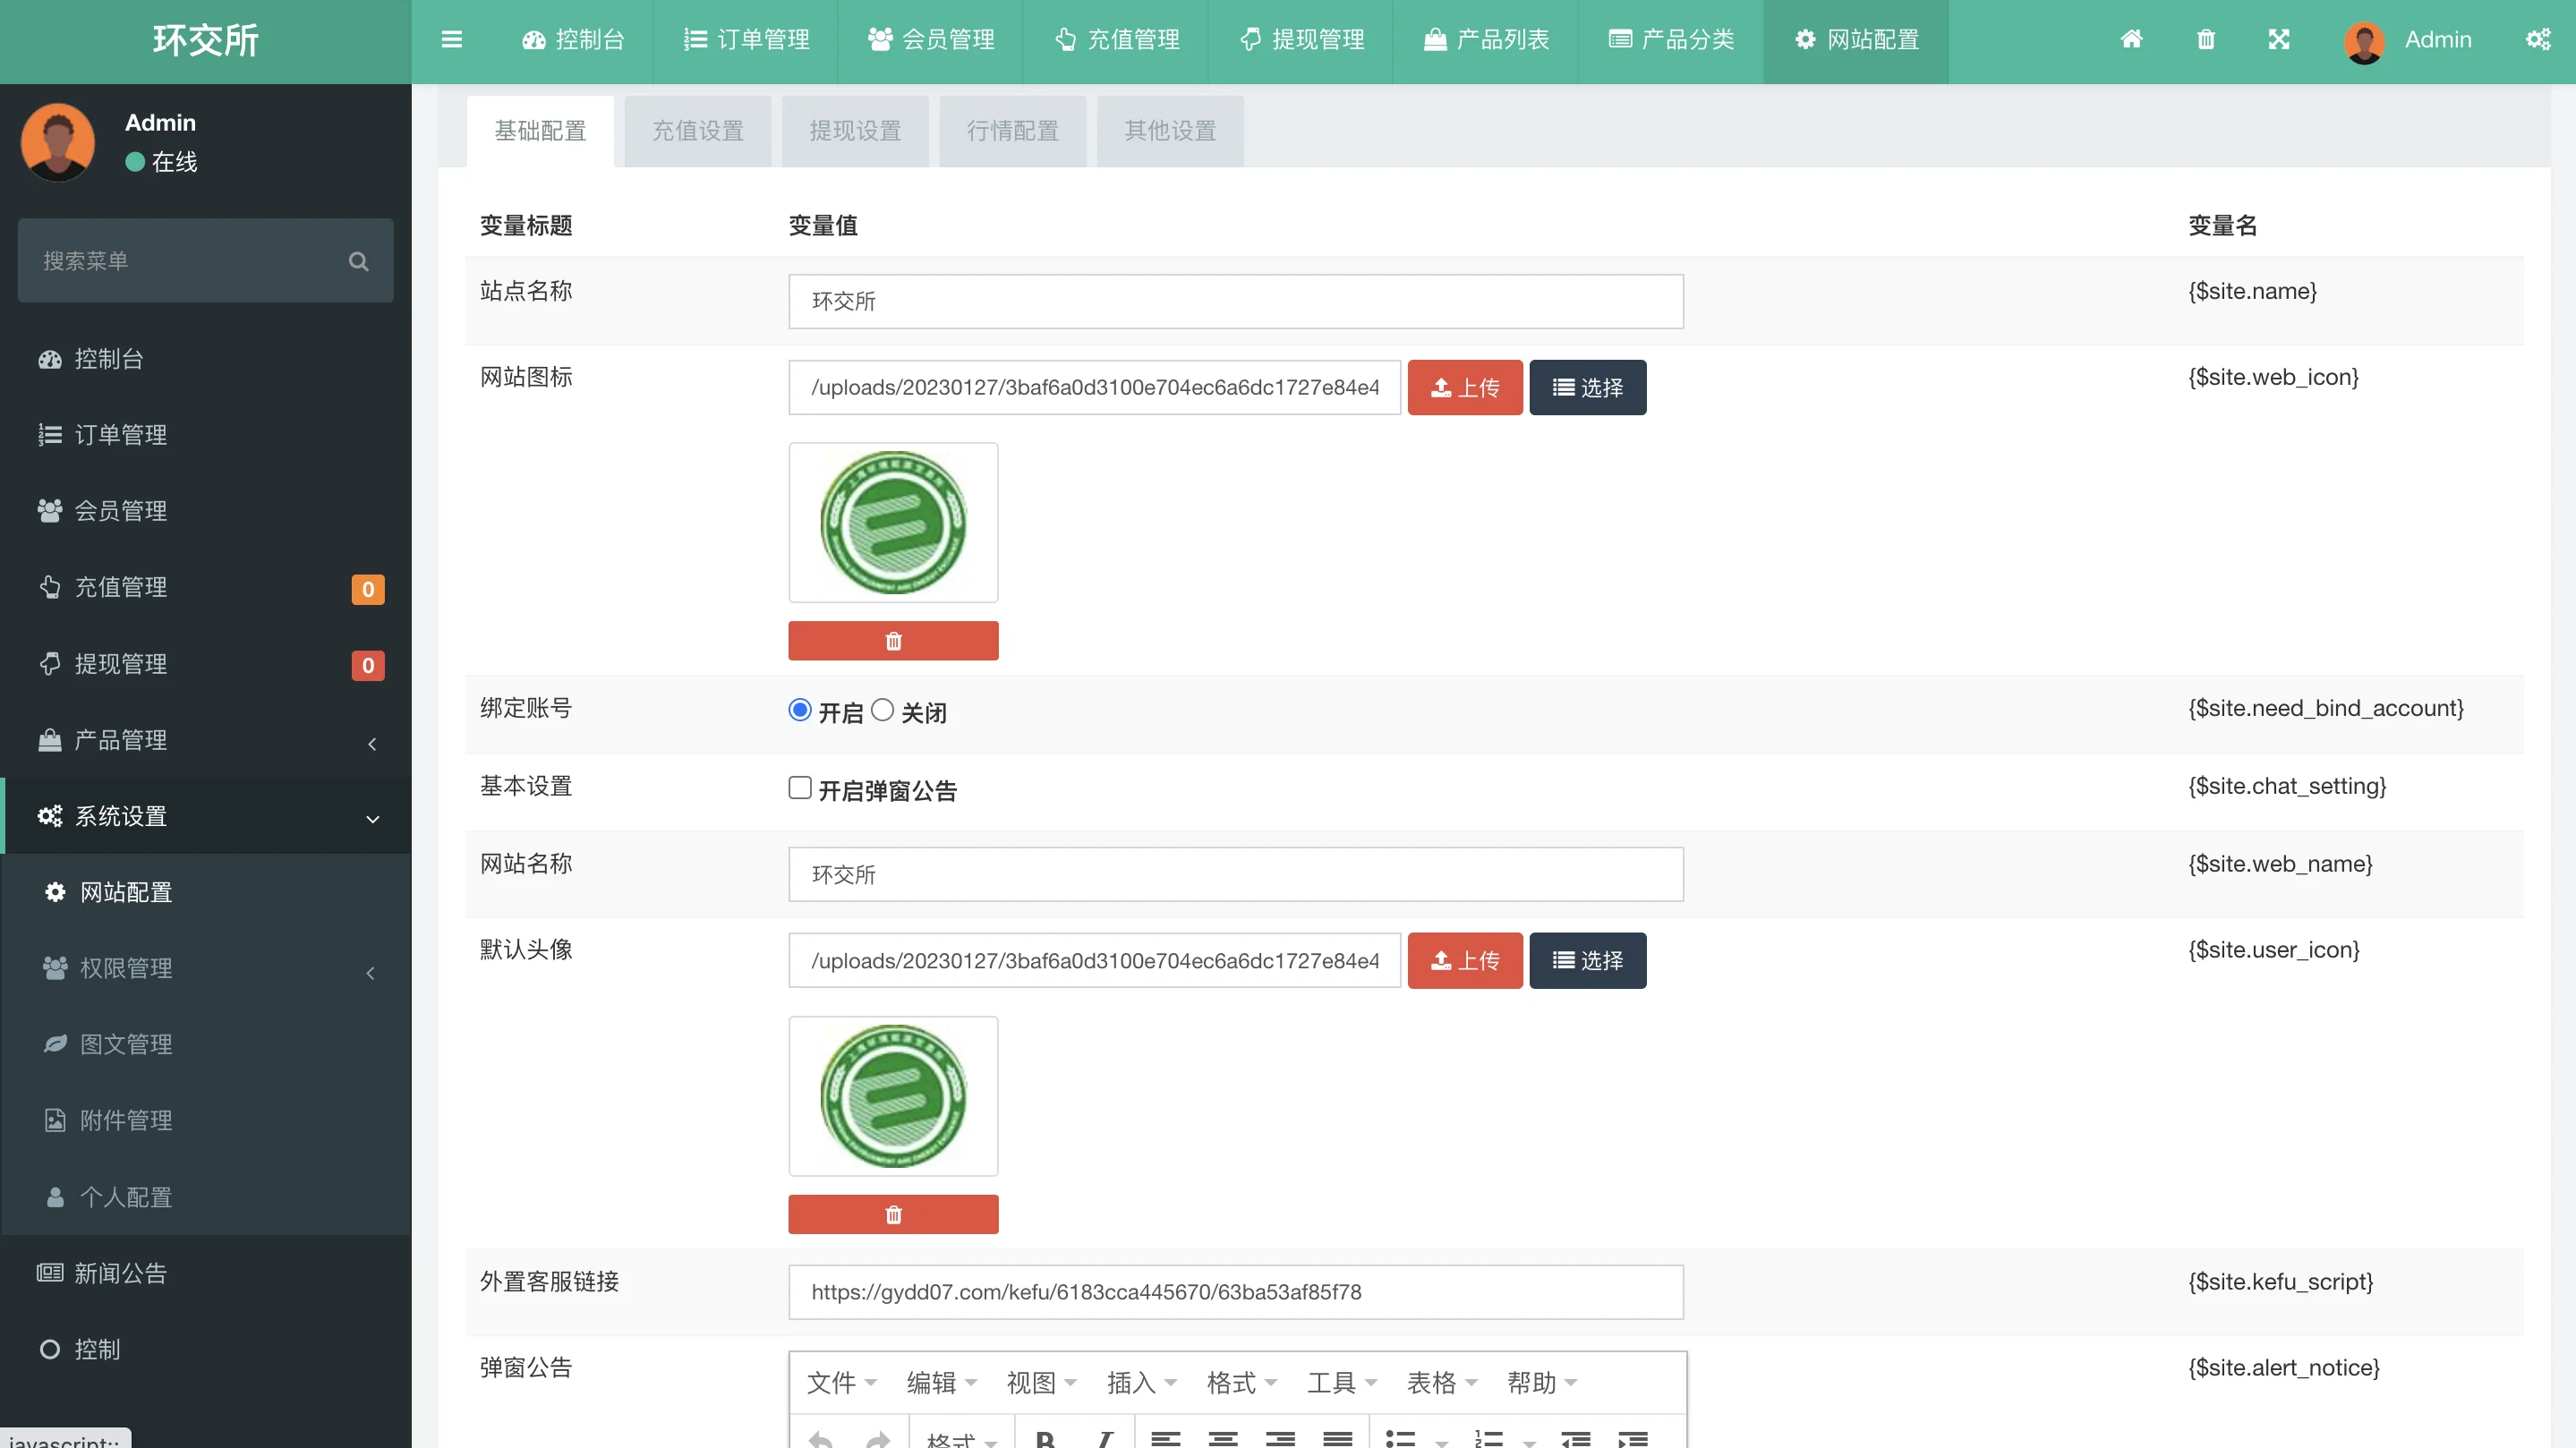Click 选择 button for 默认头像

pyautogui.click(x=1587, y=961)
